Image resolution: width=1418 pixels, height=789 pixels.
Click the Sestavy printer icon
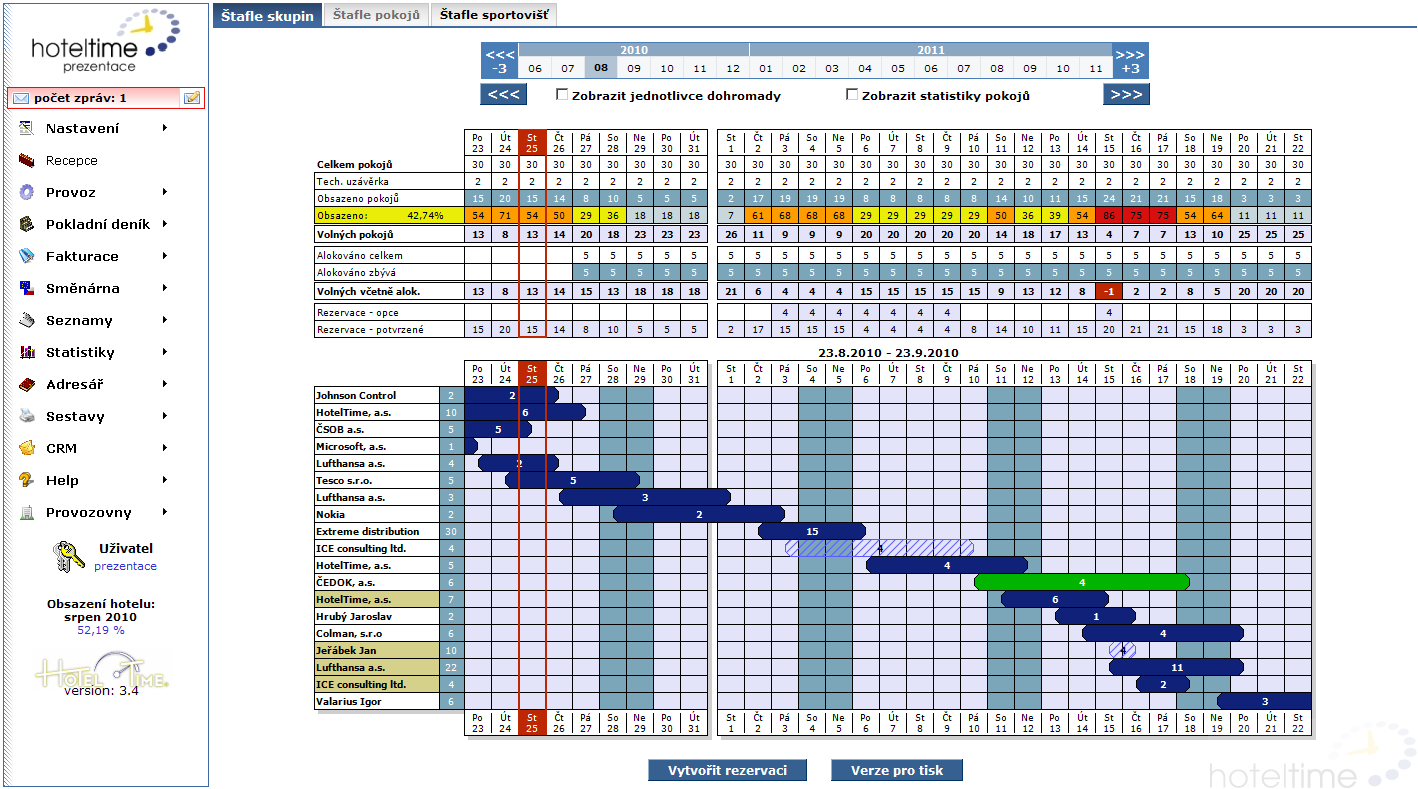pyautogui.click(x=27, y=416)
